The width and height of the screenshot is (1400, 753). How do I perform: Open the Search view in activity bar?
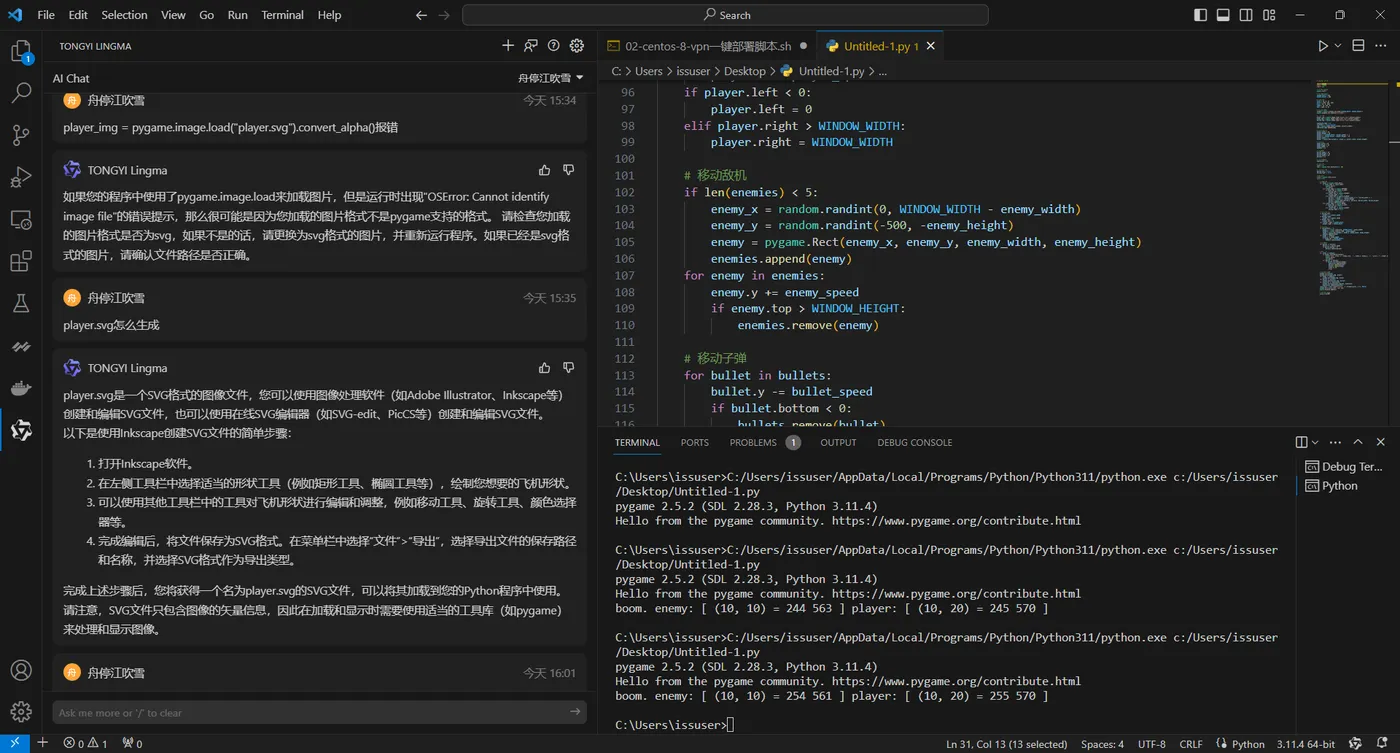tap(21, 93)
